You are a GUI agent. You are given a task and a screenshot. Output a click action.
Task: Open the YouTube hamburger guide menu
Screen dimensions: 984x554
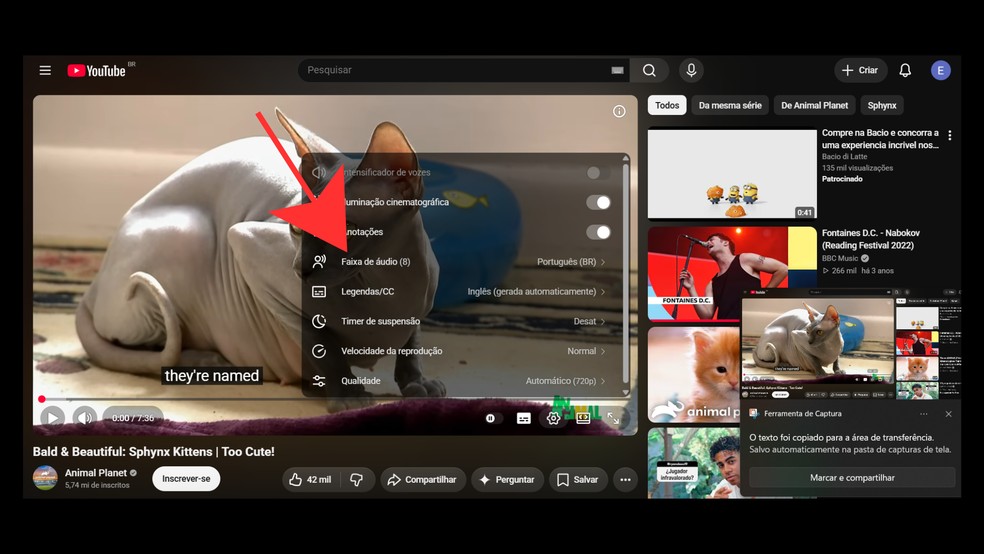click(x=45, y=70)
